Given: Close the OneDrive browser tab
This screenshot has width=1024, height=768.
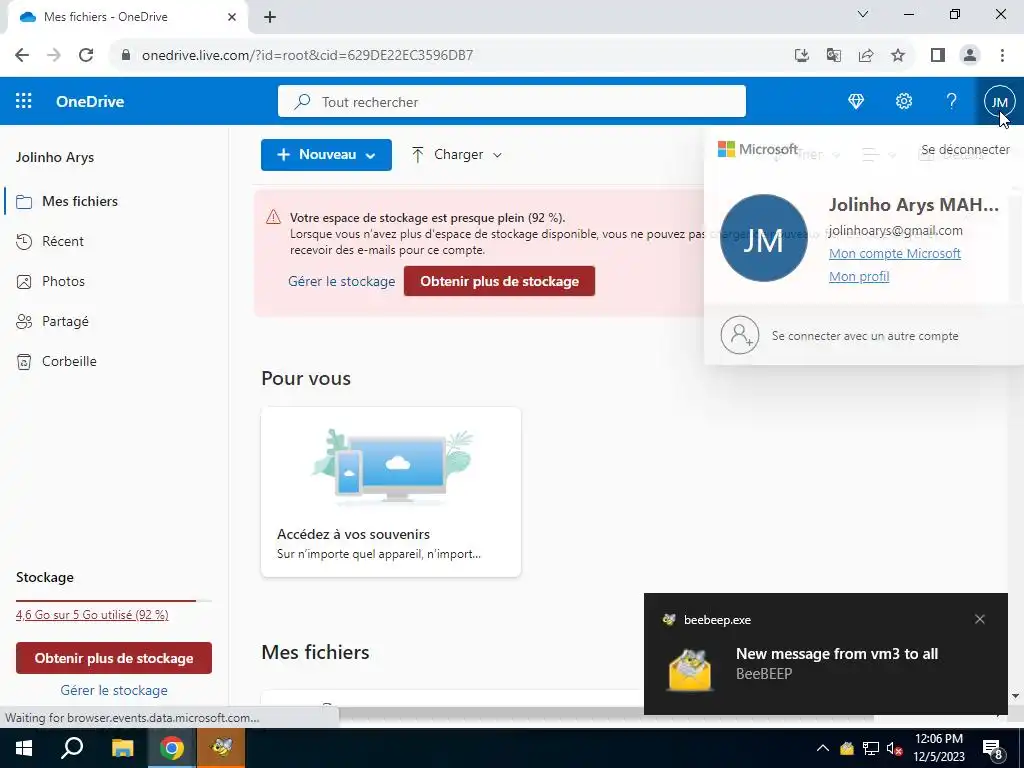Looking at the screenshot, I should [x=232, y=17].
